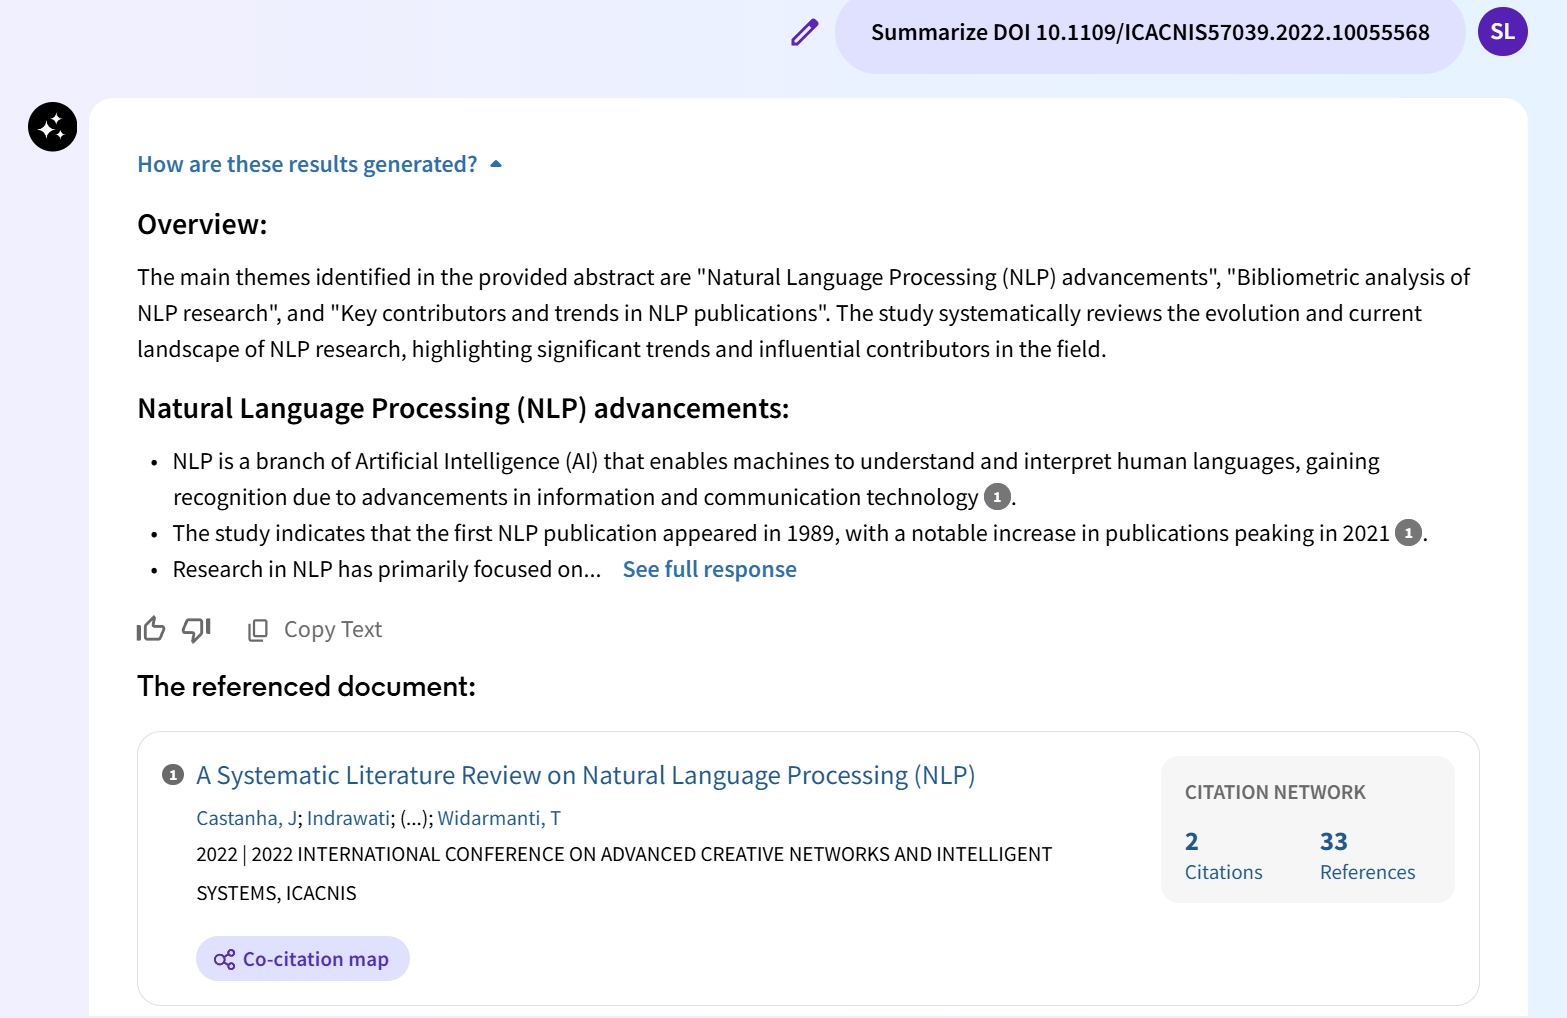Open author Castanha, J profile
Image resolution: width=1567 pixels, height=1018 pixels.
coord(246,818)
